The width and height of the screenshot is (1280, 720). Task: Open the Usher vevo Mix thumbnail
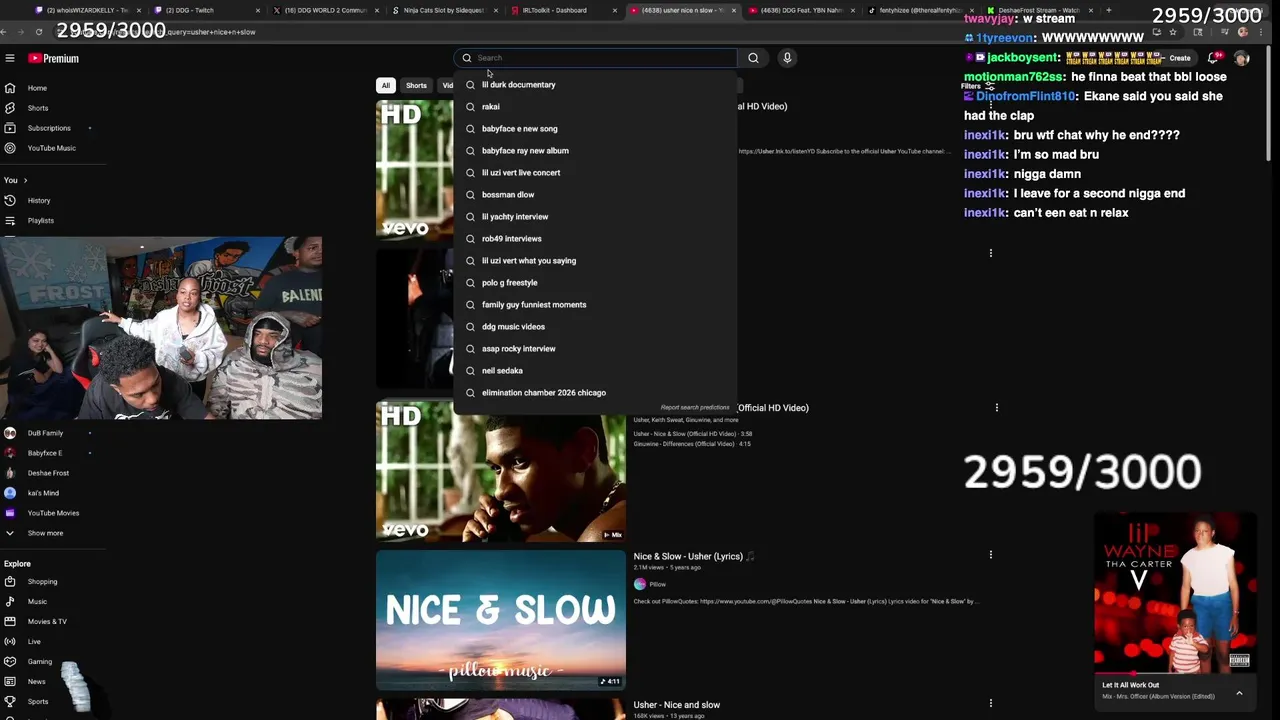(x=501, y=471)
